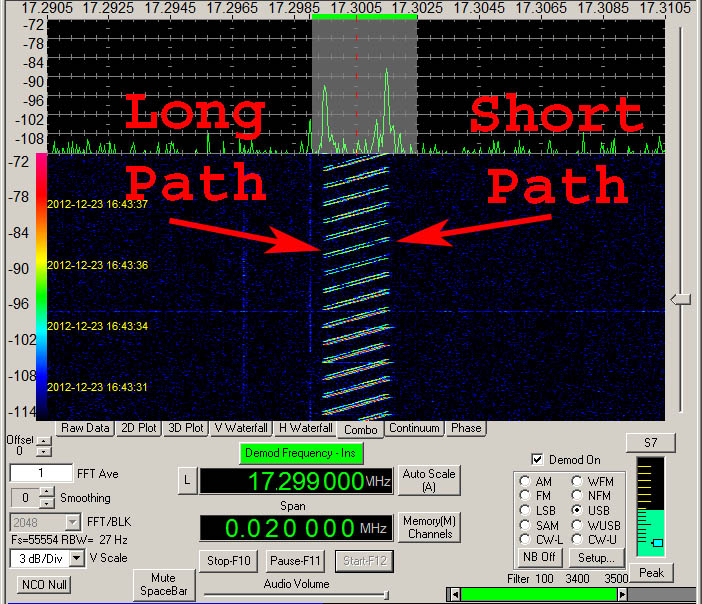
Task: Select the NFM demodulation mode
Action: tap(577, 496)
